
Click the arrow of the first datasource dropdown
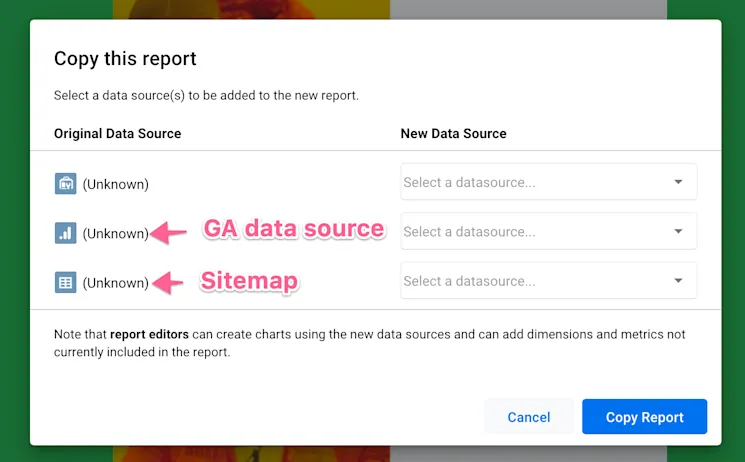pos(678,182)
